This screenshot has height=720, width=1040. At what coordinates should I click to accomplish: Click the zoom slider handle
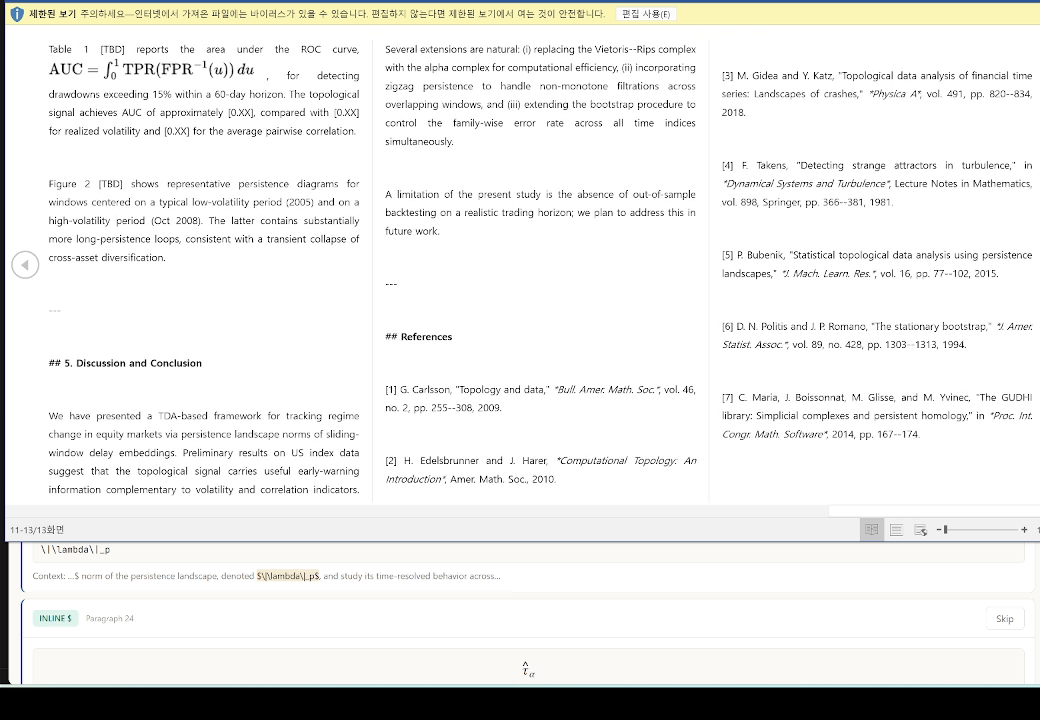946,530
